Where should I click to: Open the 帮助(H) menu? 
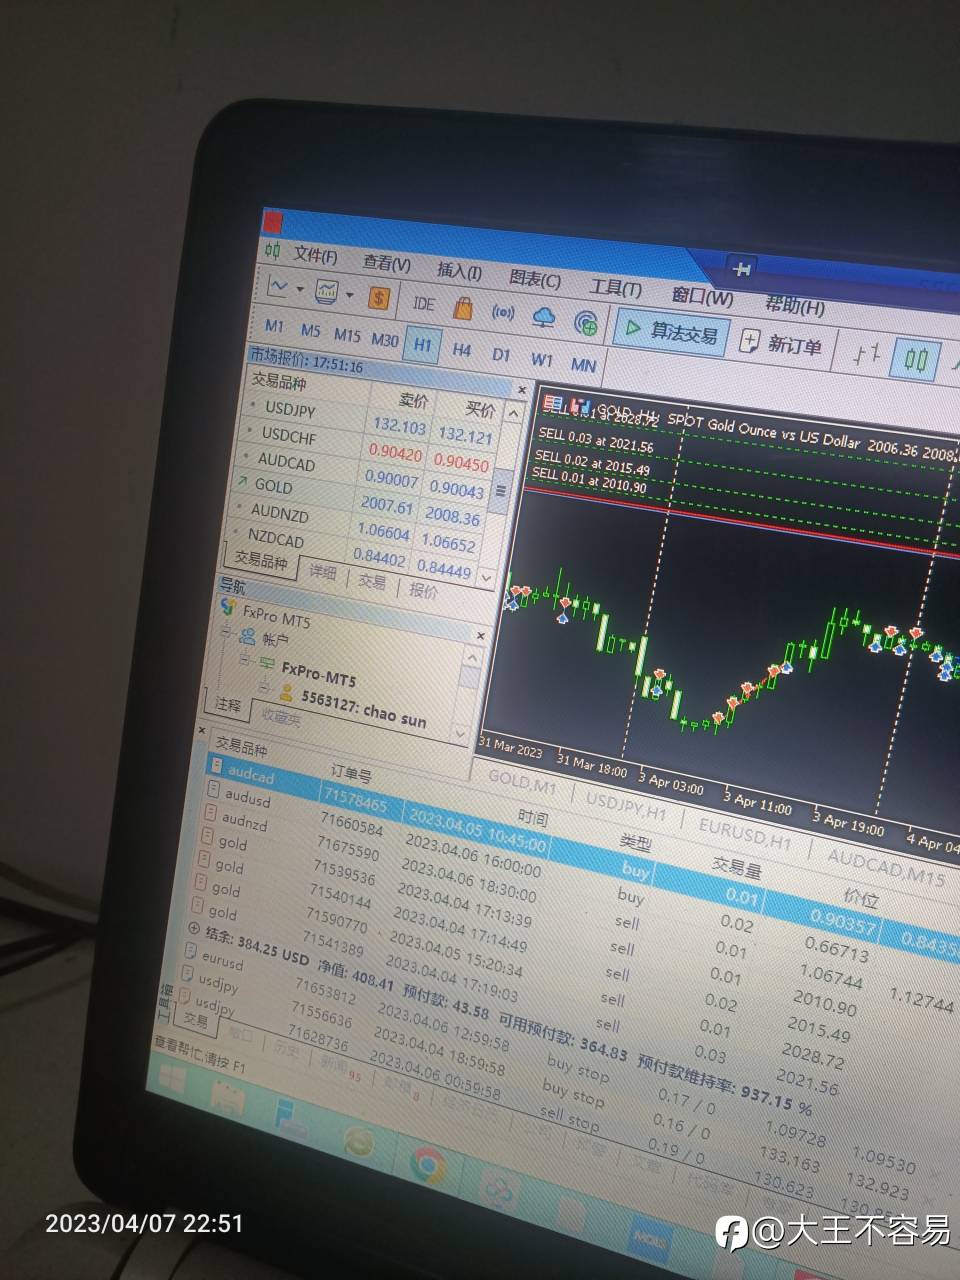click(x=794, y=305)
